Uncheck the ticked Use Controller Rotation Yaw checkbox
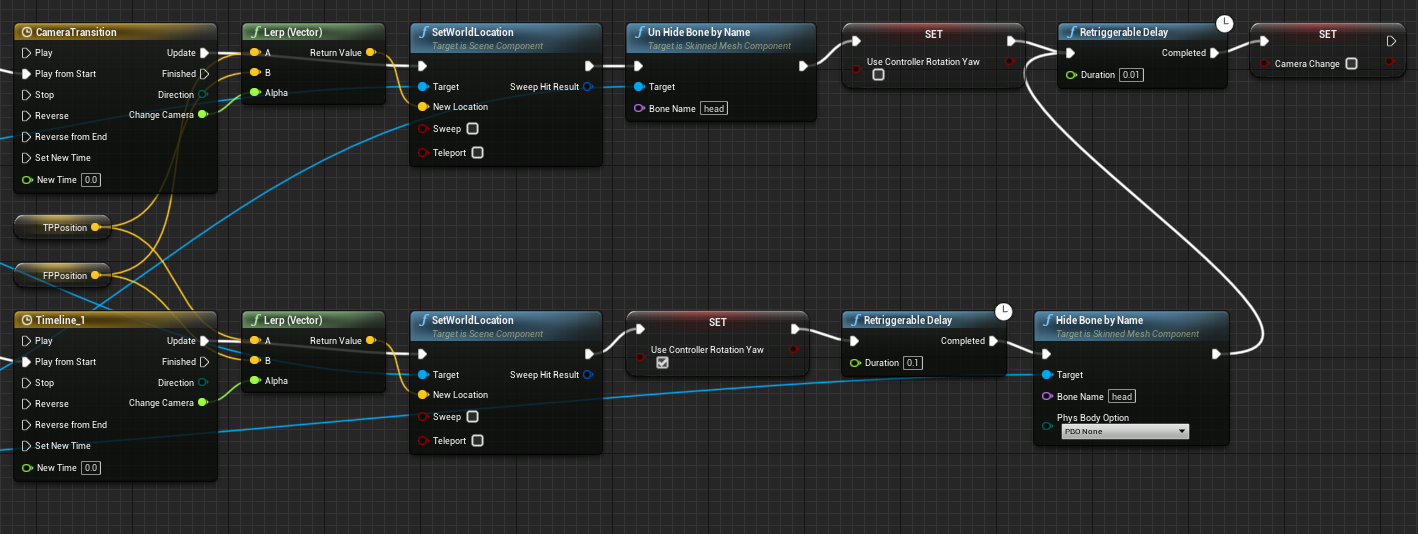The height and width of the screenshot is (534, 1418). [x=661, y=363]
